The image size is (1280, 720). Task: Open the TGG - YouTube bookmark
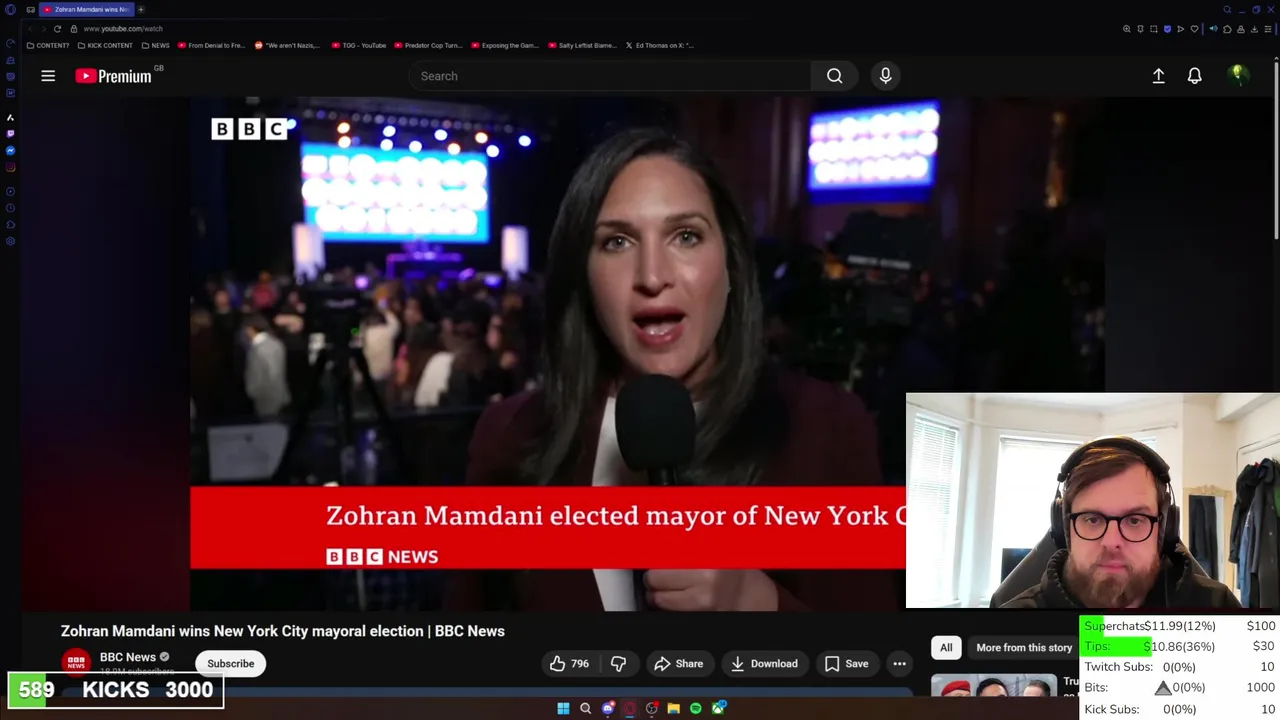tap(358, 45)
